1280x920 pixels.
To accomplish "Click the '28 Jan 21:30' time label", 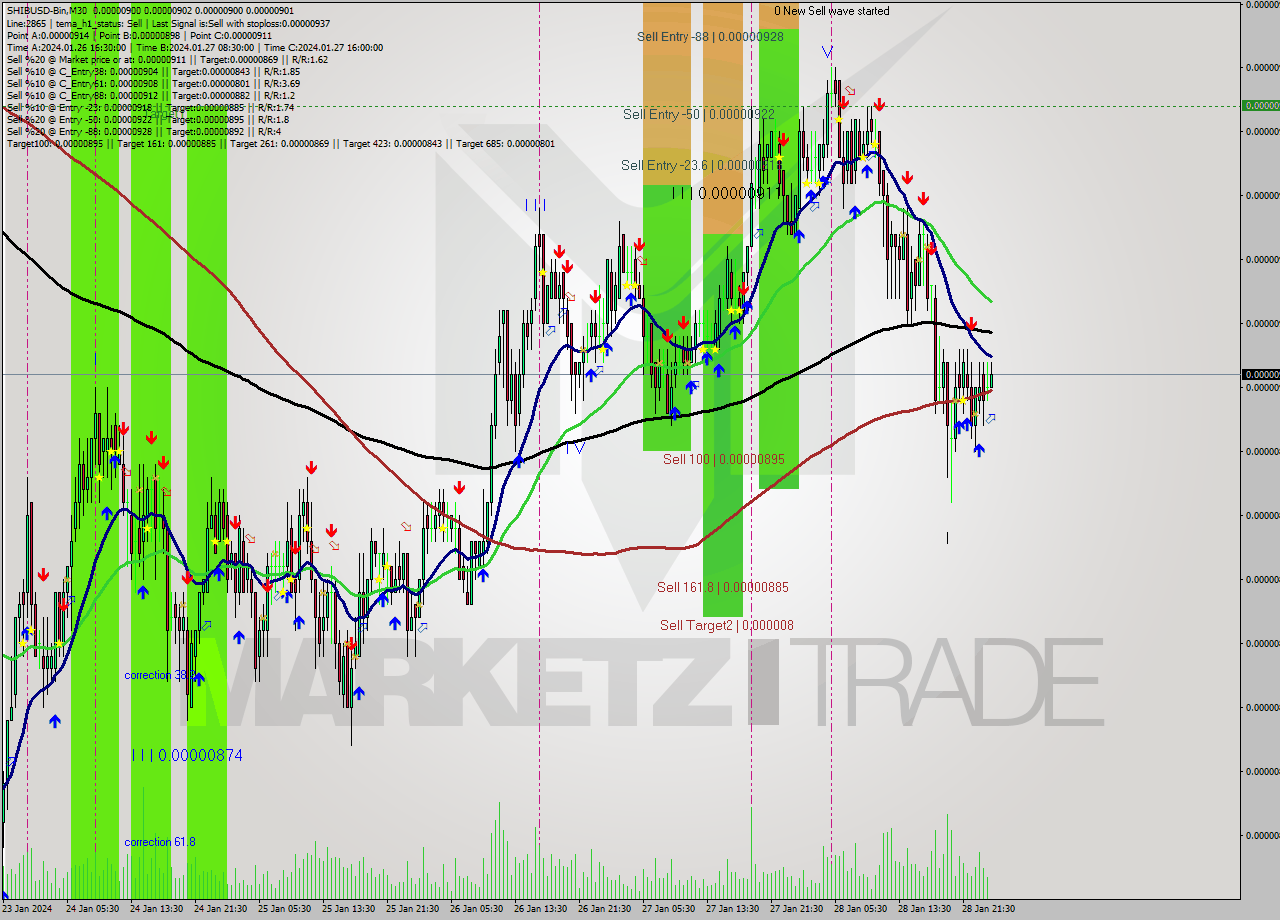I will 988,909.
